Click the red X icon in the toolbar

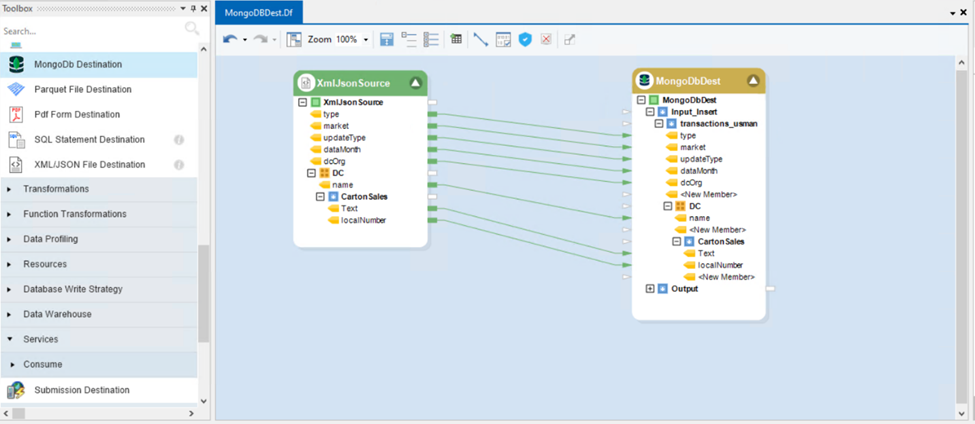click(x=546, y=40)
